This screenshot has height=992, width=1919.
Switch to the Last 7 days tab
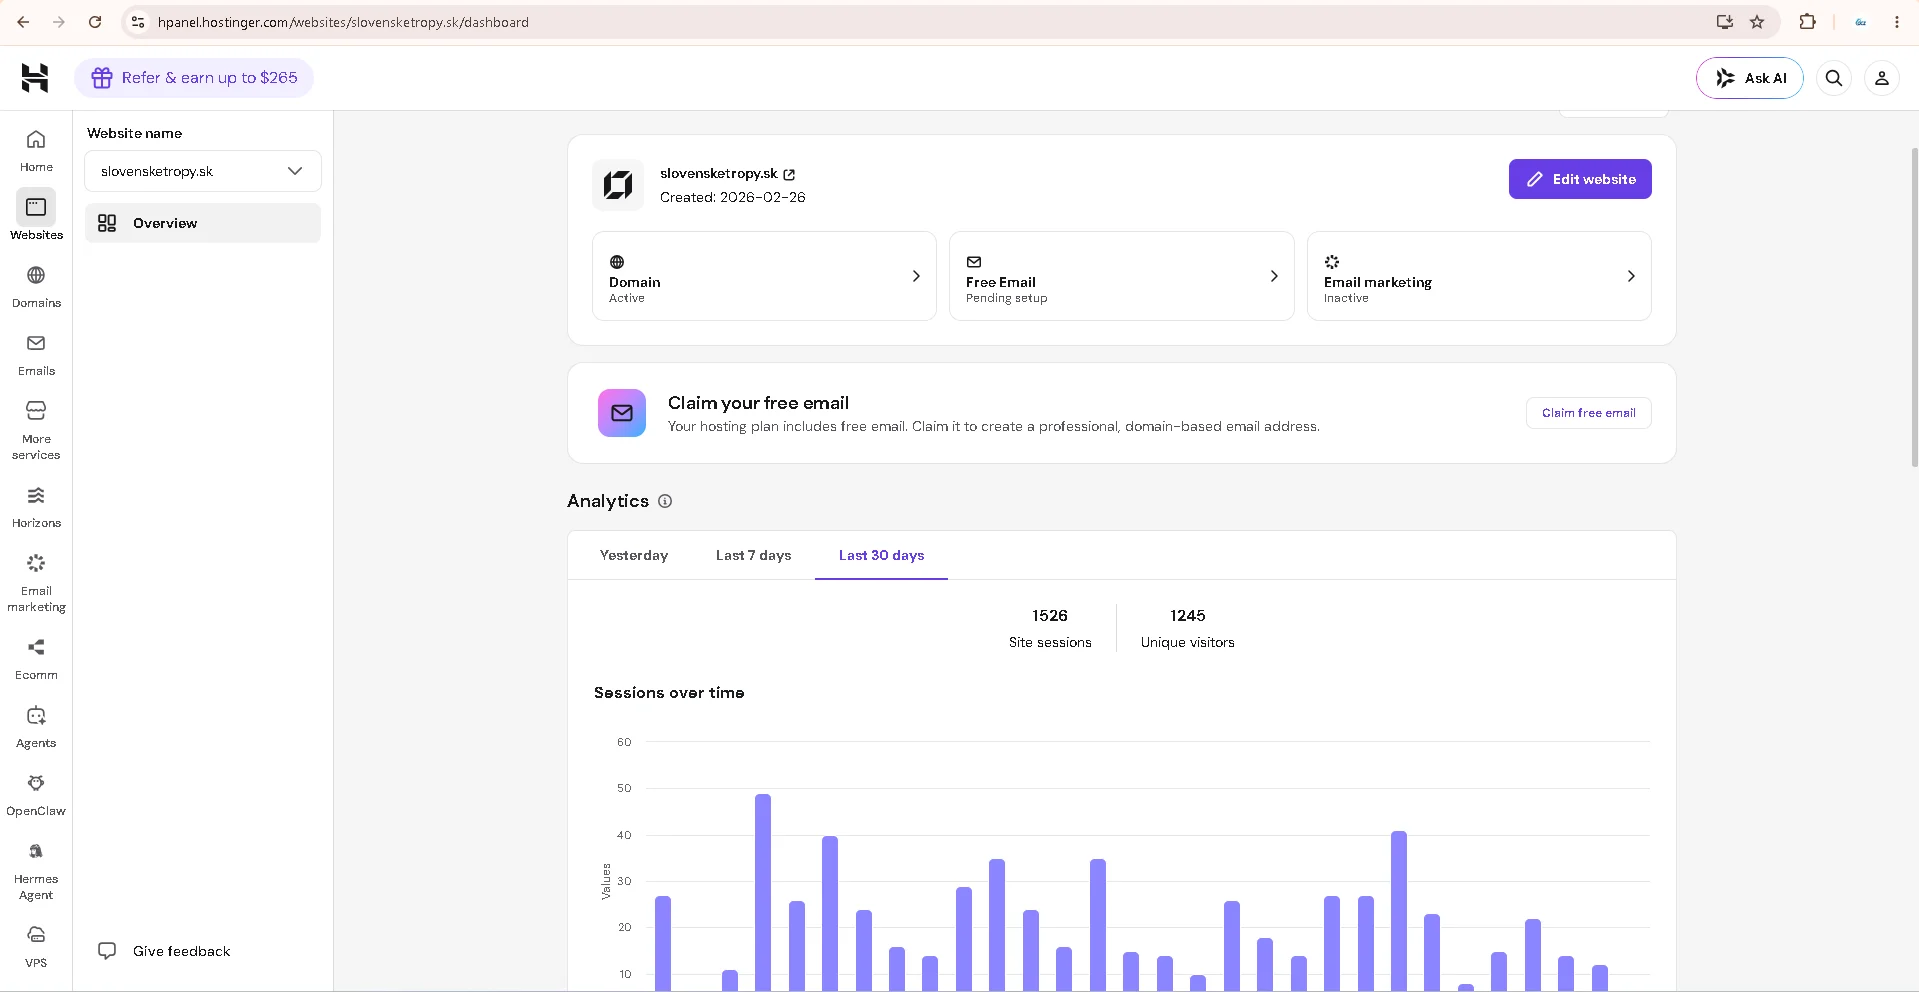(x=753, y=555)
